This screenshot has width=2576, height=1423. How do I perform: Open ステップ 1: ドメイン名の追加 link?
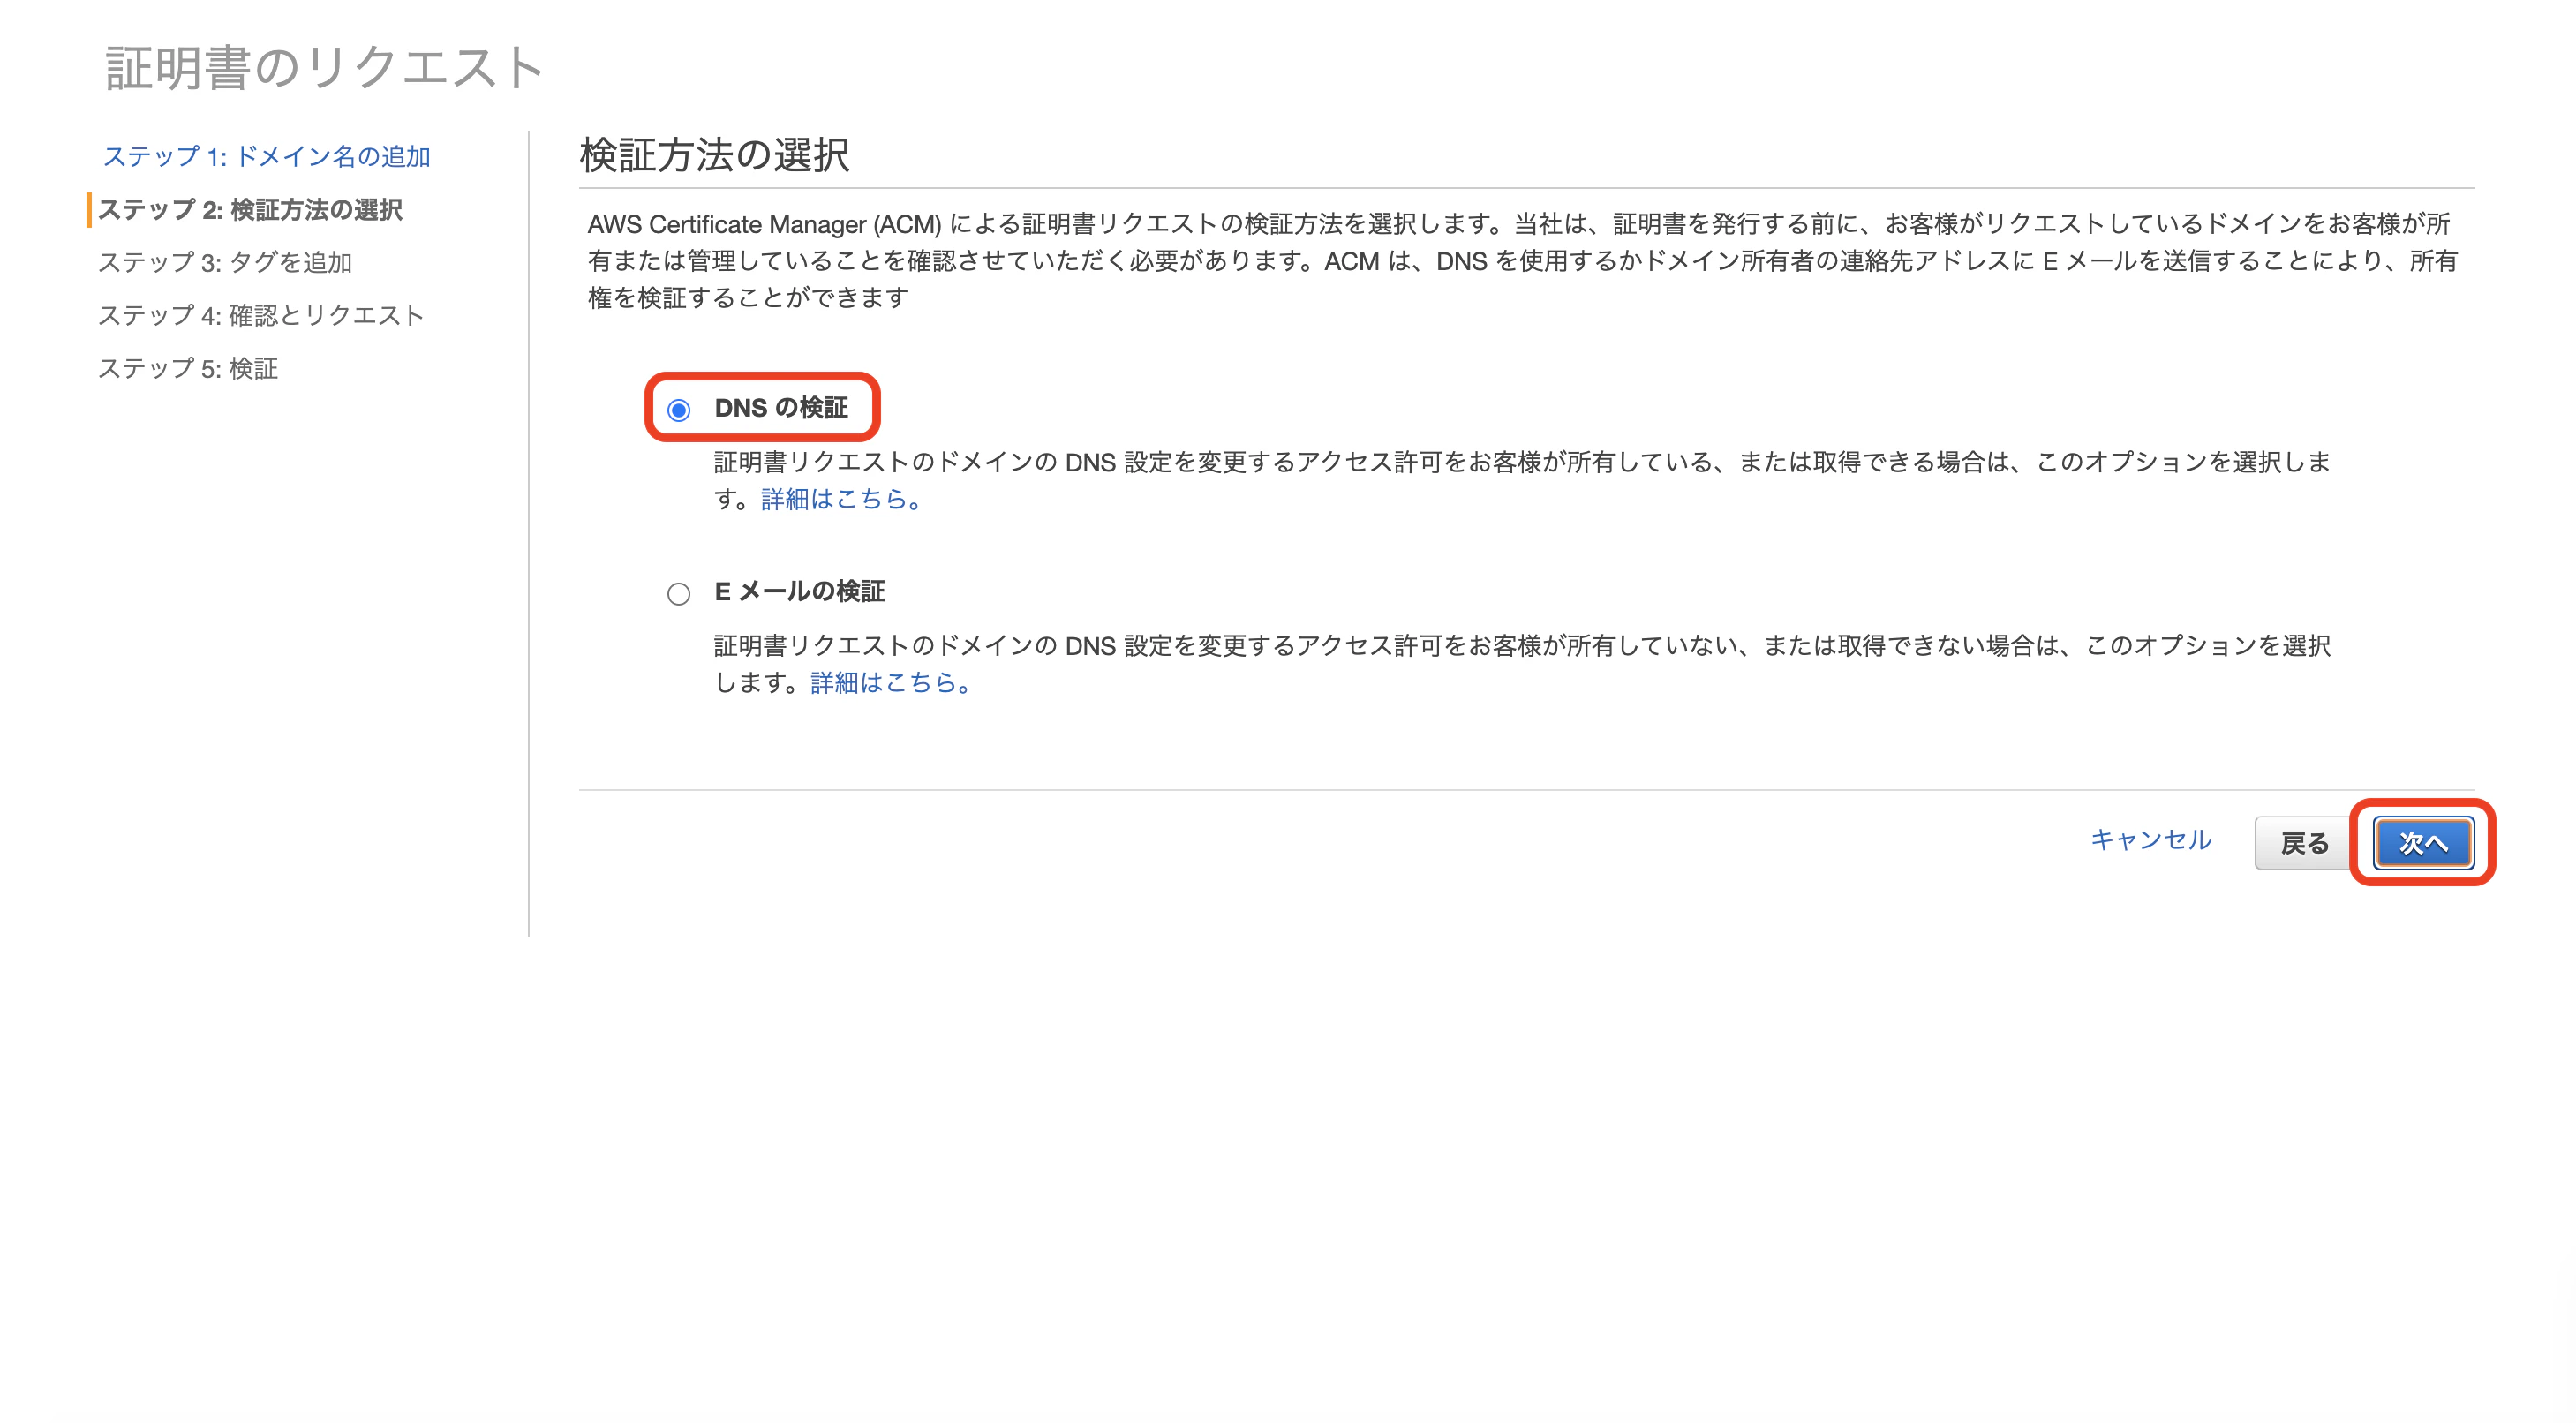(267, 156)
